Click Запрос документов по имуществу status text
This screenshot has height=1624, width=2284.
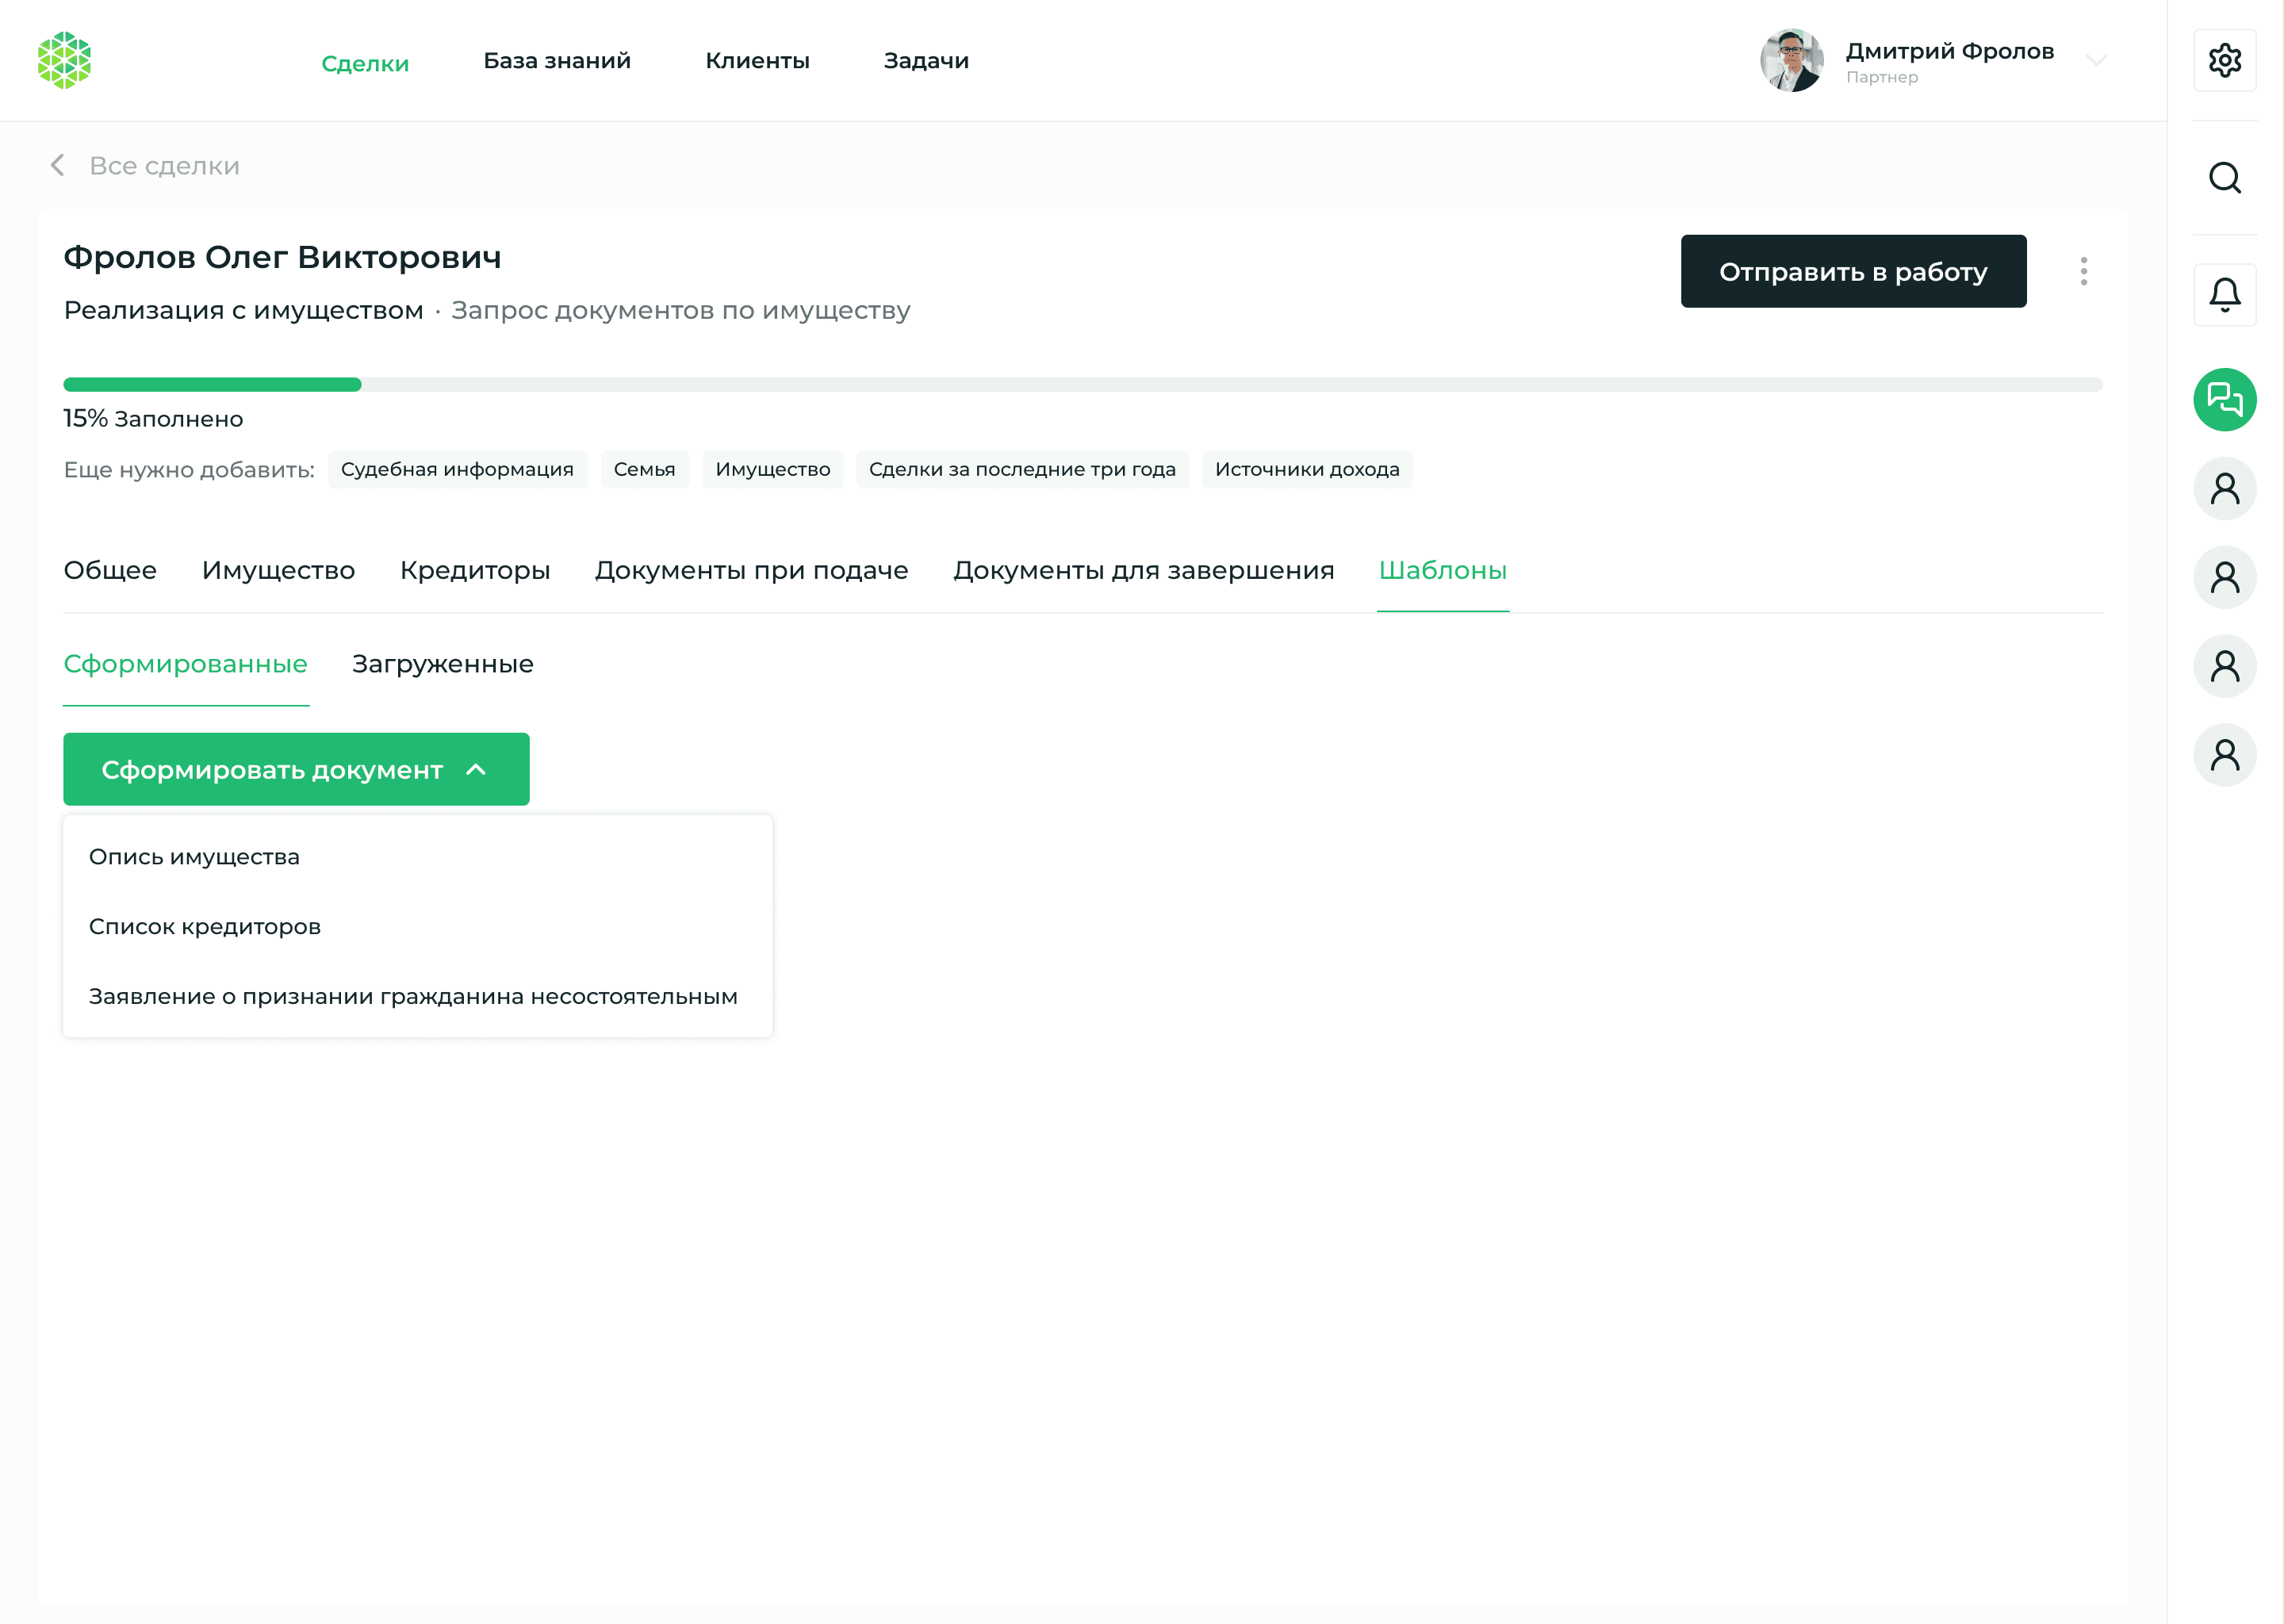pos(680,310)
